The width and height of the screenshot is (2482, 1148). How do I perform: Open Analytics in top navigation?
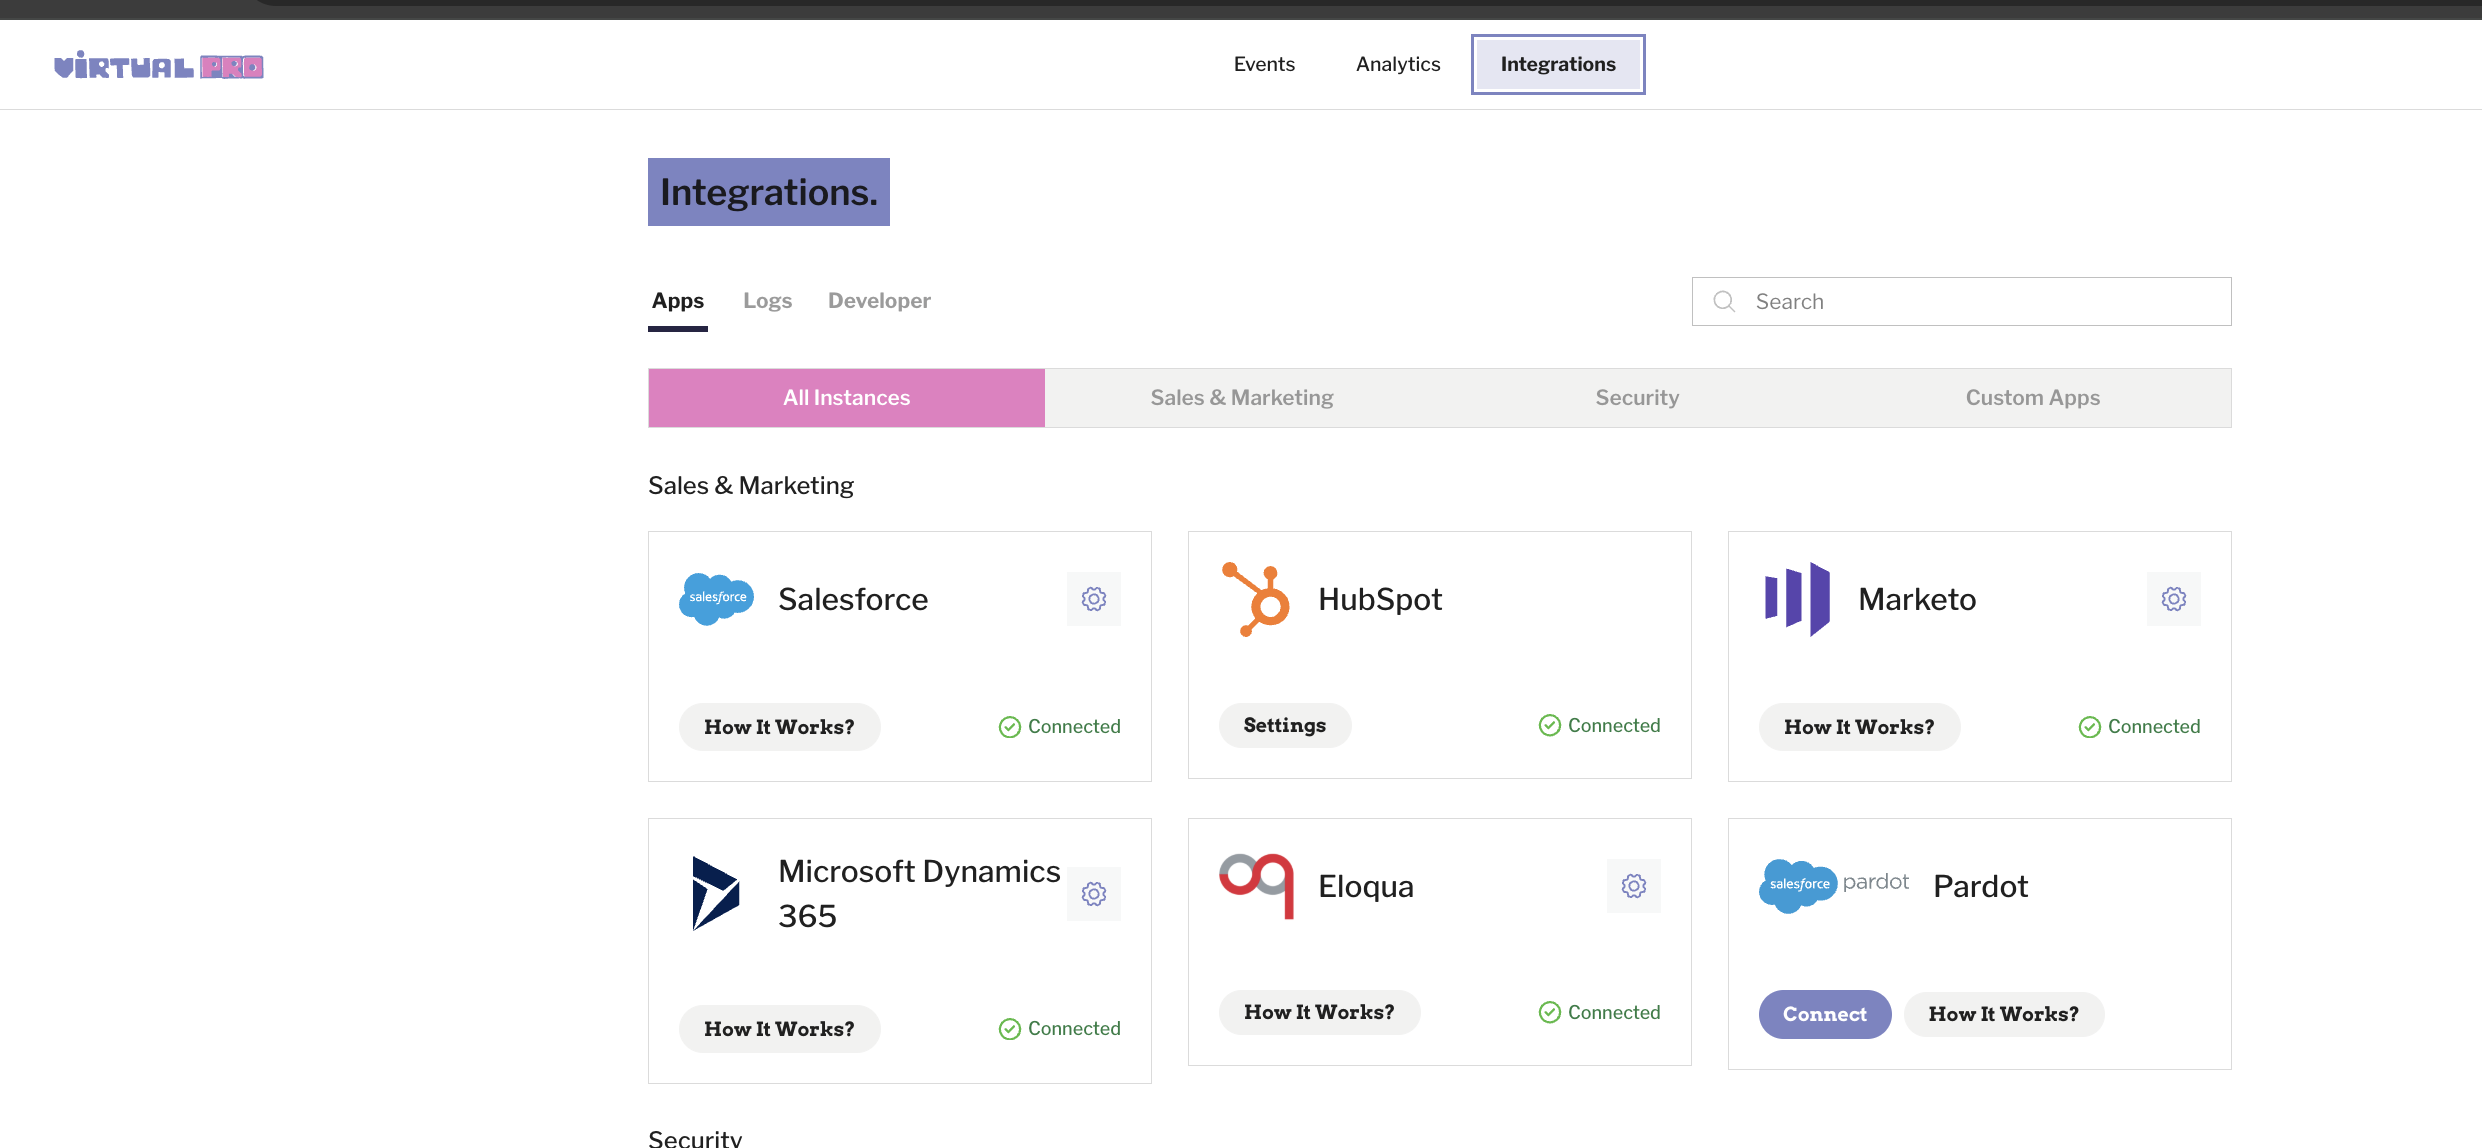coord(1398,64)
